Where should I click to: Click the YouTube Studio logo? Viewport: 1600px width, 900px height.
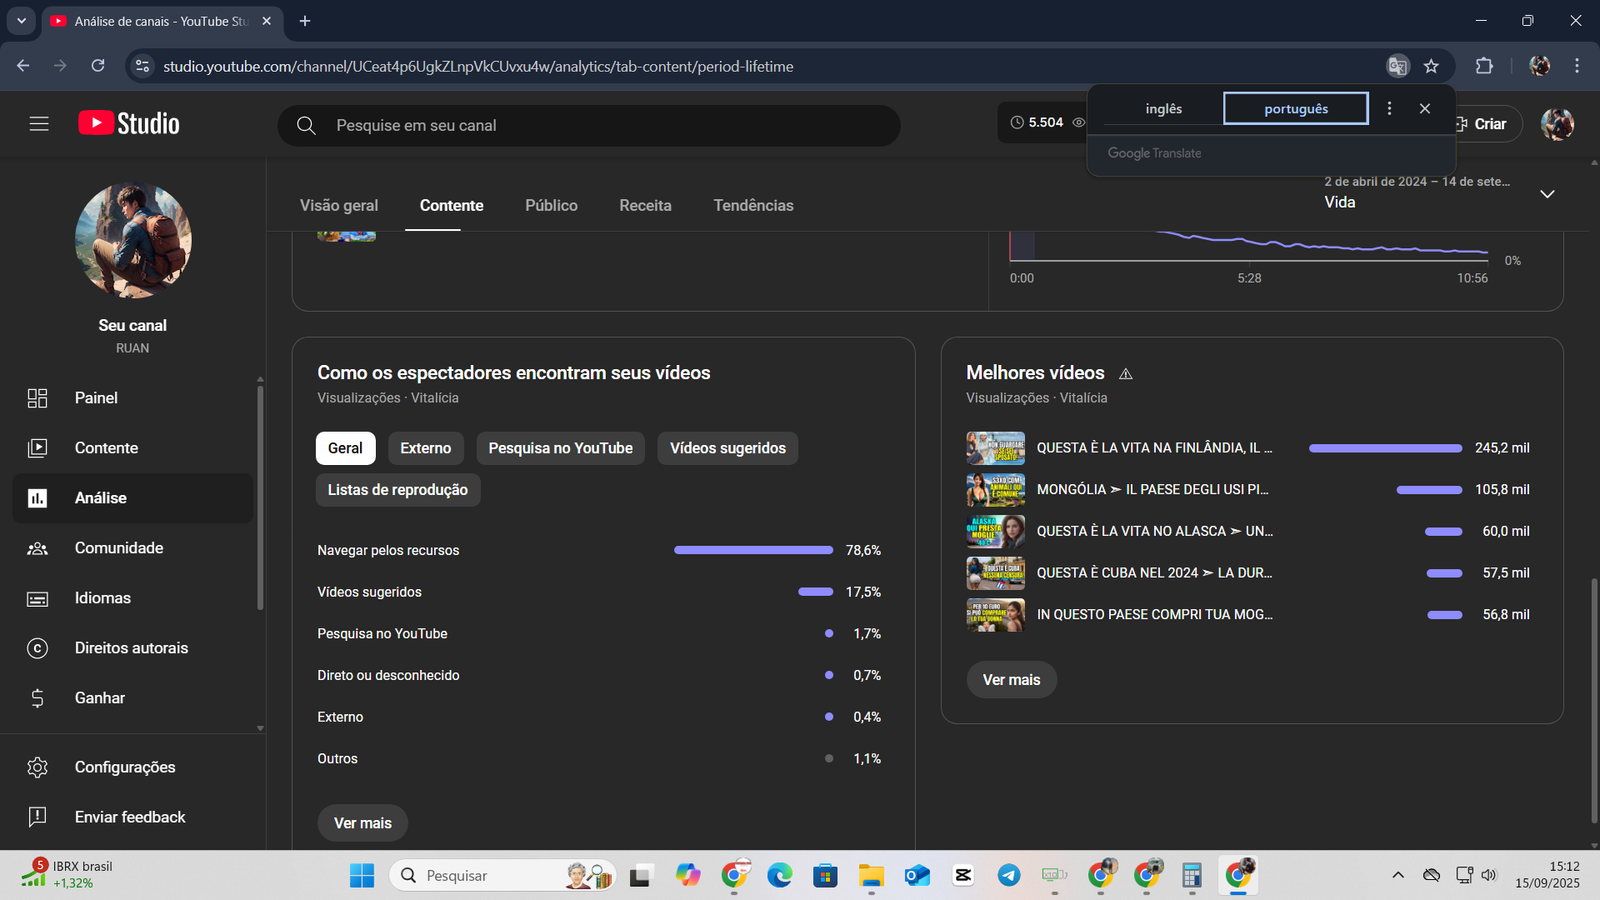(x=129, y=124)
